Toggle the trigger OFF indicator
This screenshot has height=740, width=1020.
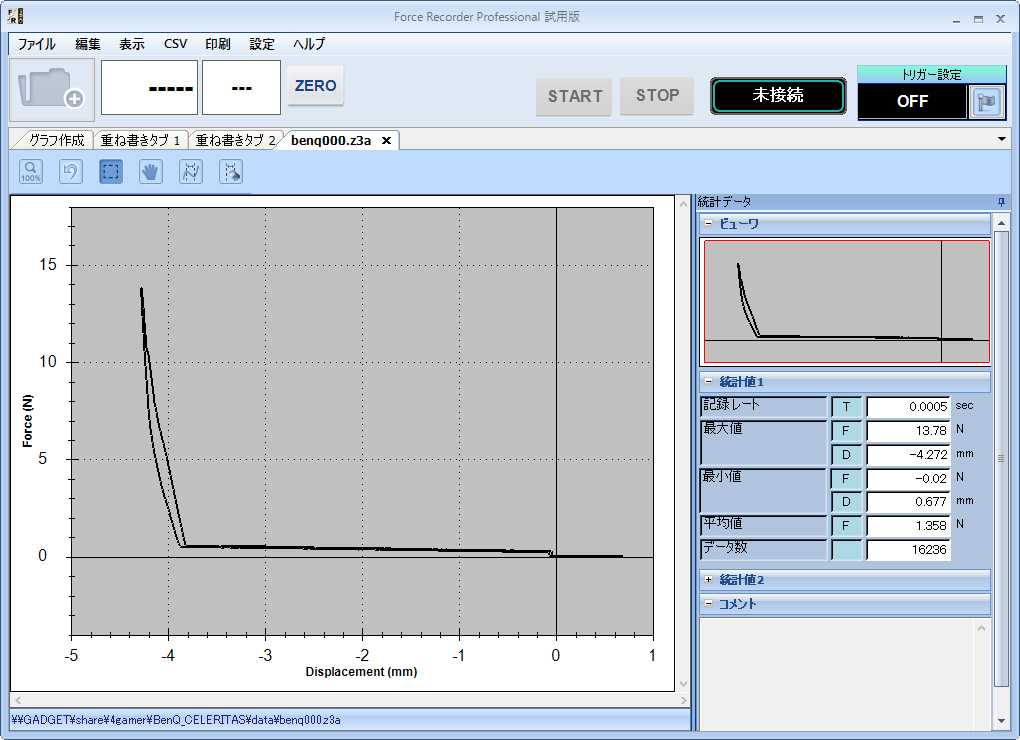pyautogui.click(x=912, y=101)
